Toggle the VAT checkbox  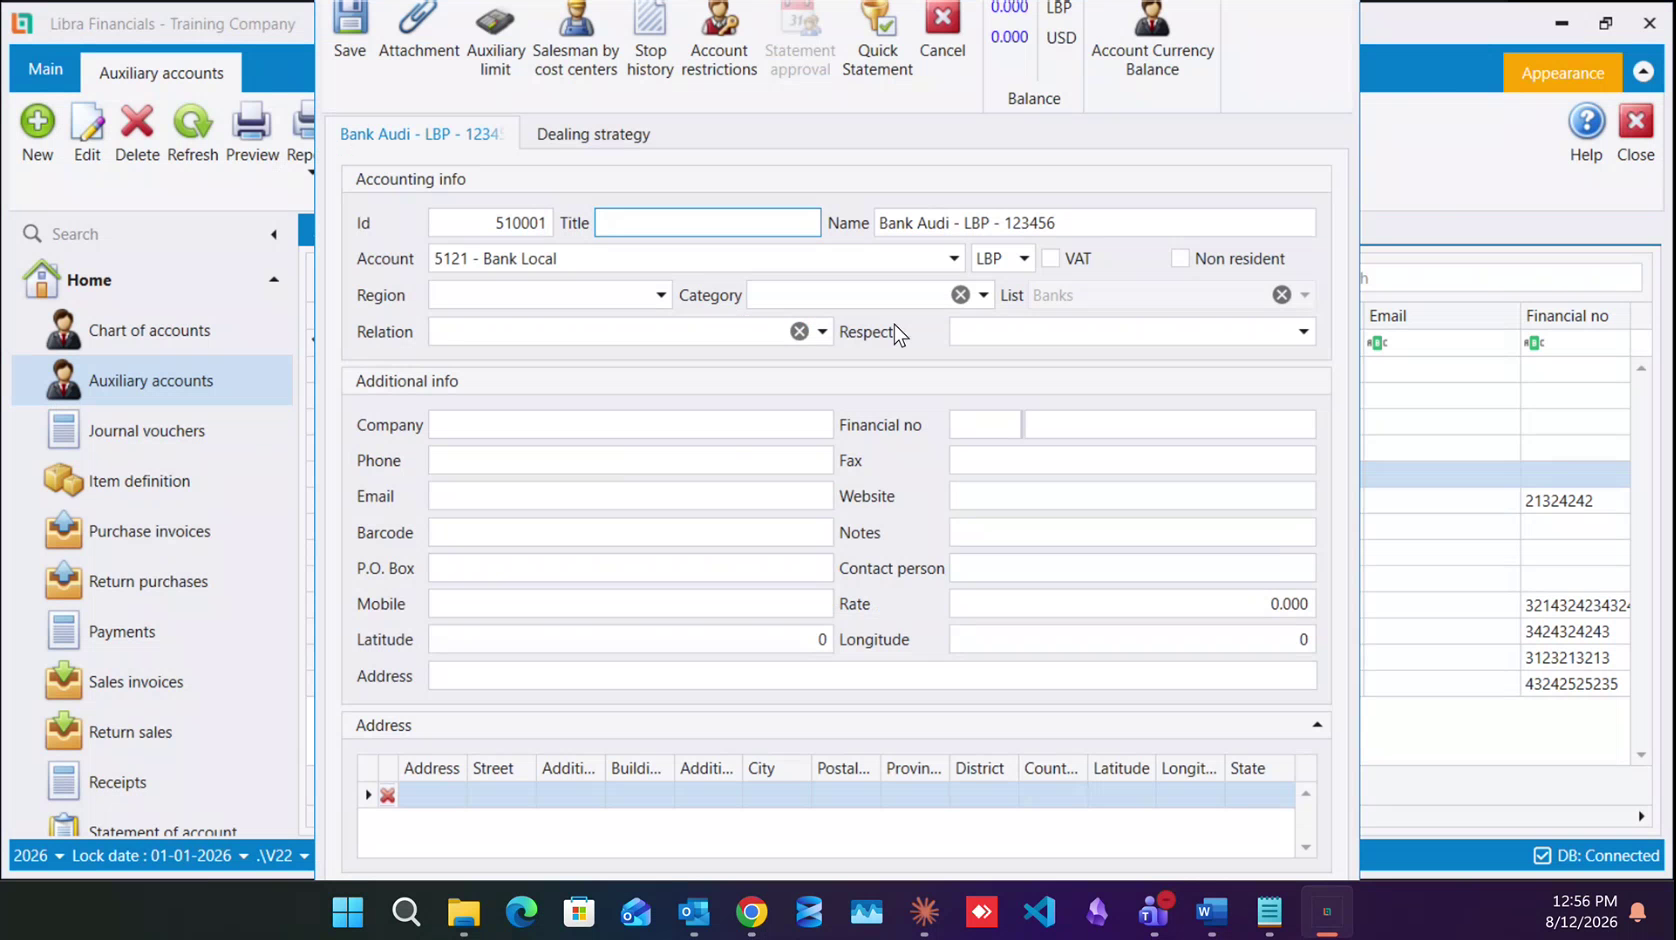1050,258
